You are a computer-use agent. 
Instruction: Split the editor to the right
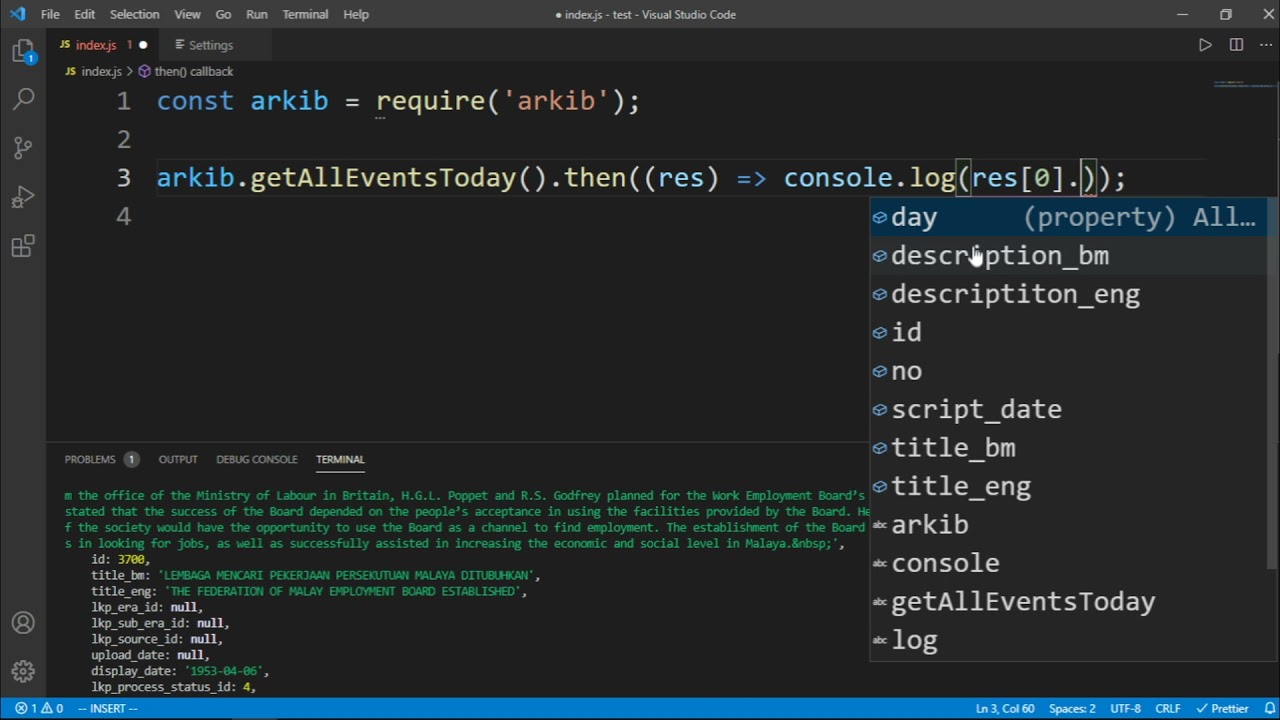[1236, 45]
